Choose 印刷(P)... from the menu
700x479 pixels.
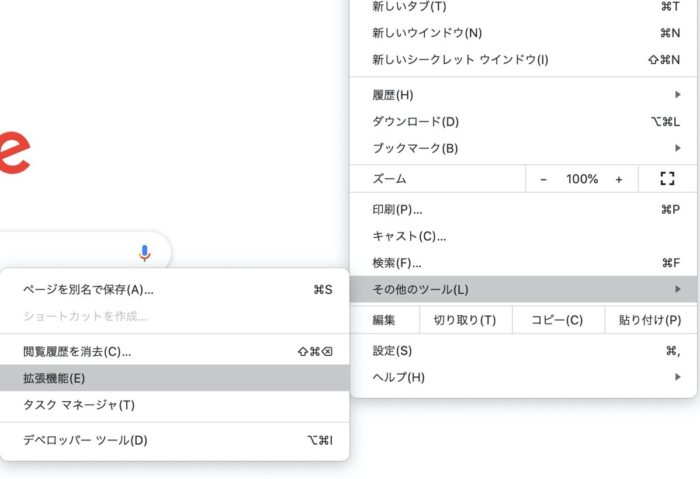tap(397, 210)
